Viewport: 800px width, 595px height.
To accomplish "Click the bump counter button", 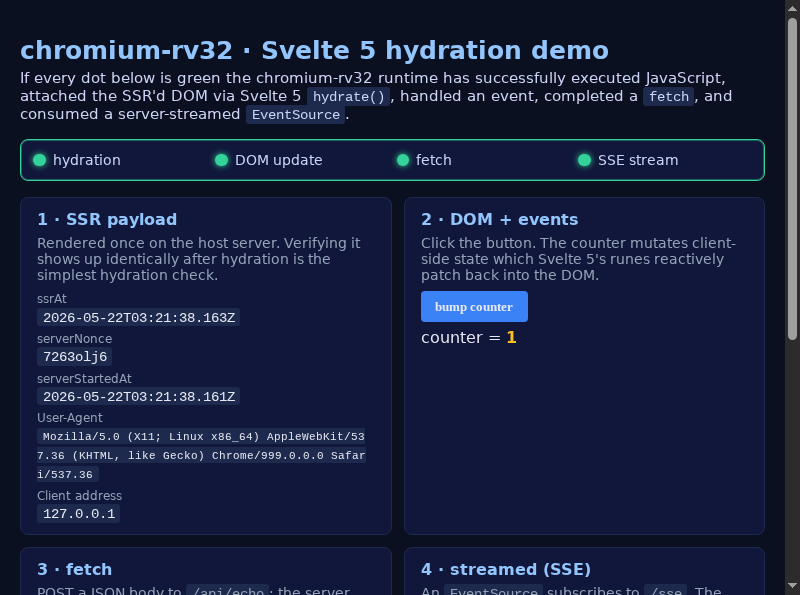I will 474,307.
